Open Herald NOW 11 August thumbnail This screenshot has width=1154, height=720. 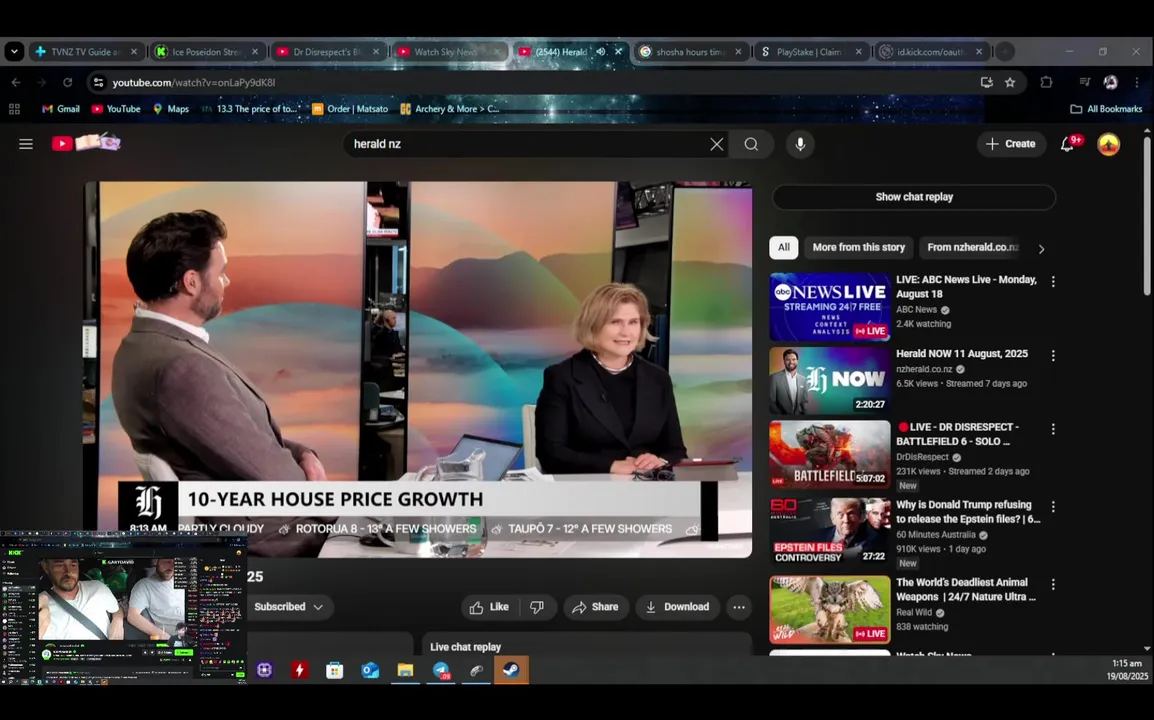coord(829,381)
